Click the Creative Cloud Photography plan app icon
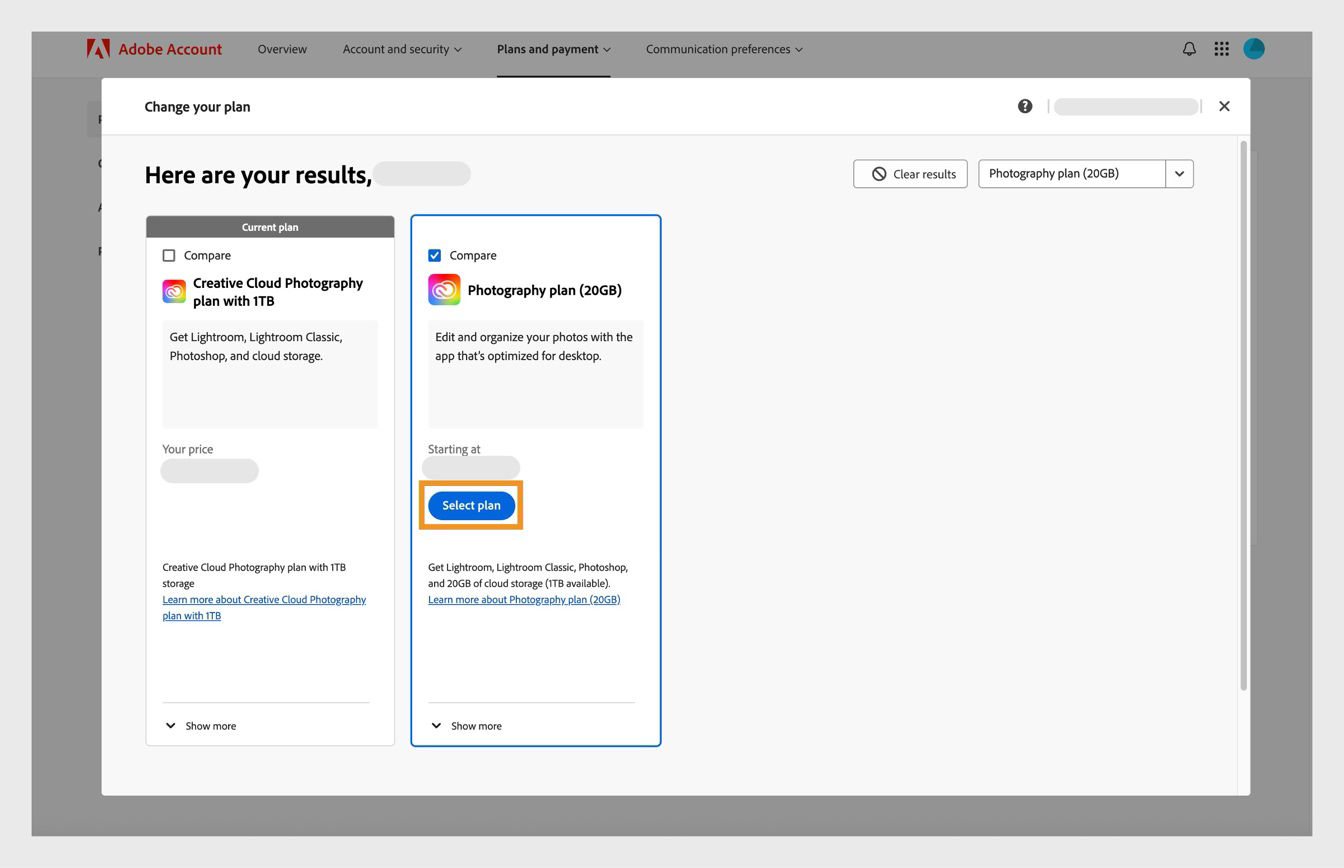1344x868 pixels. tap(173, 291)
